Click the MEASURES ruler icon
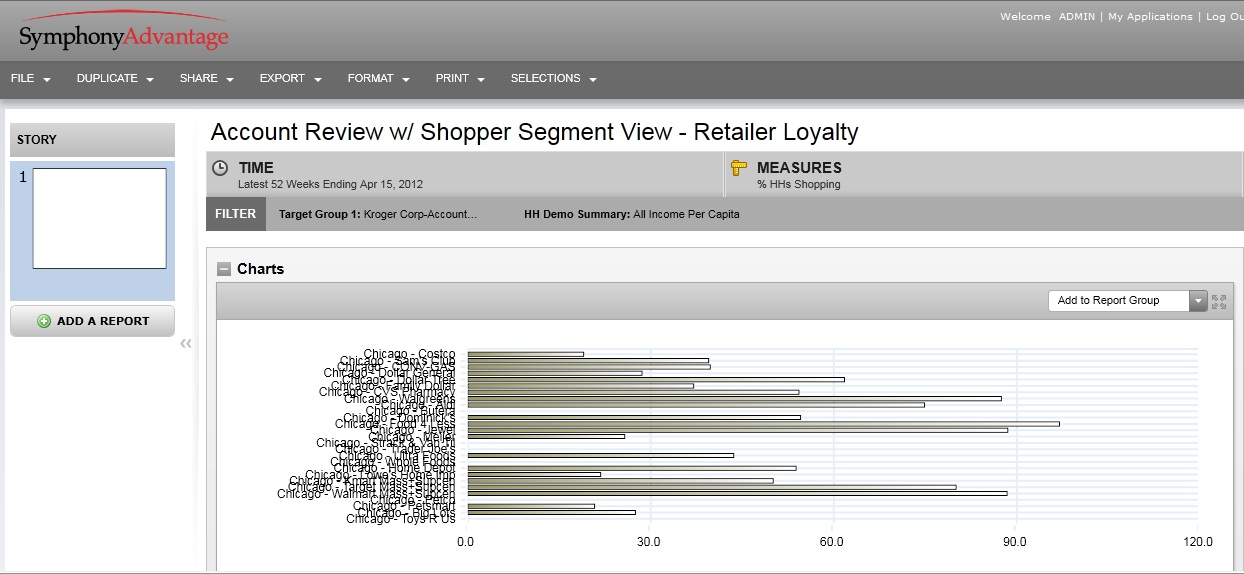This screenshot has height=574, width=1244. click(x=739, y=168)
